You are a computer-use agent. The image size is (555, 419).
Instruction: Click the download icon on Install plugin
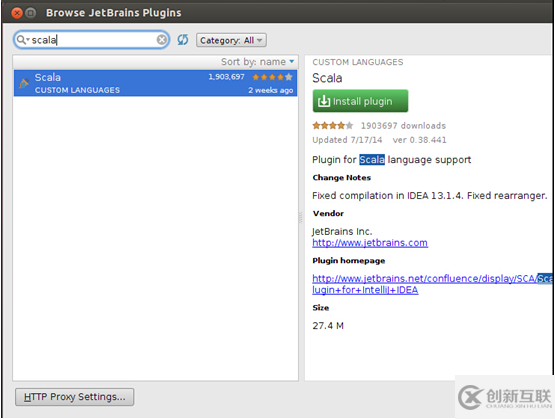tap(324, 101)
